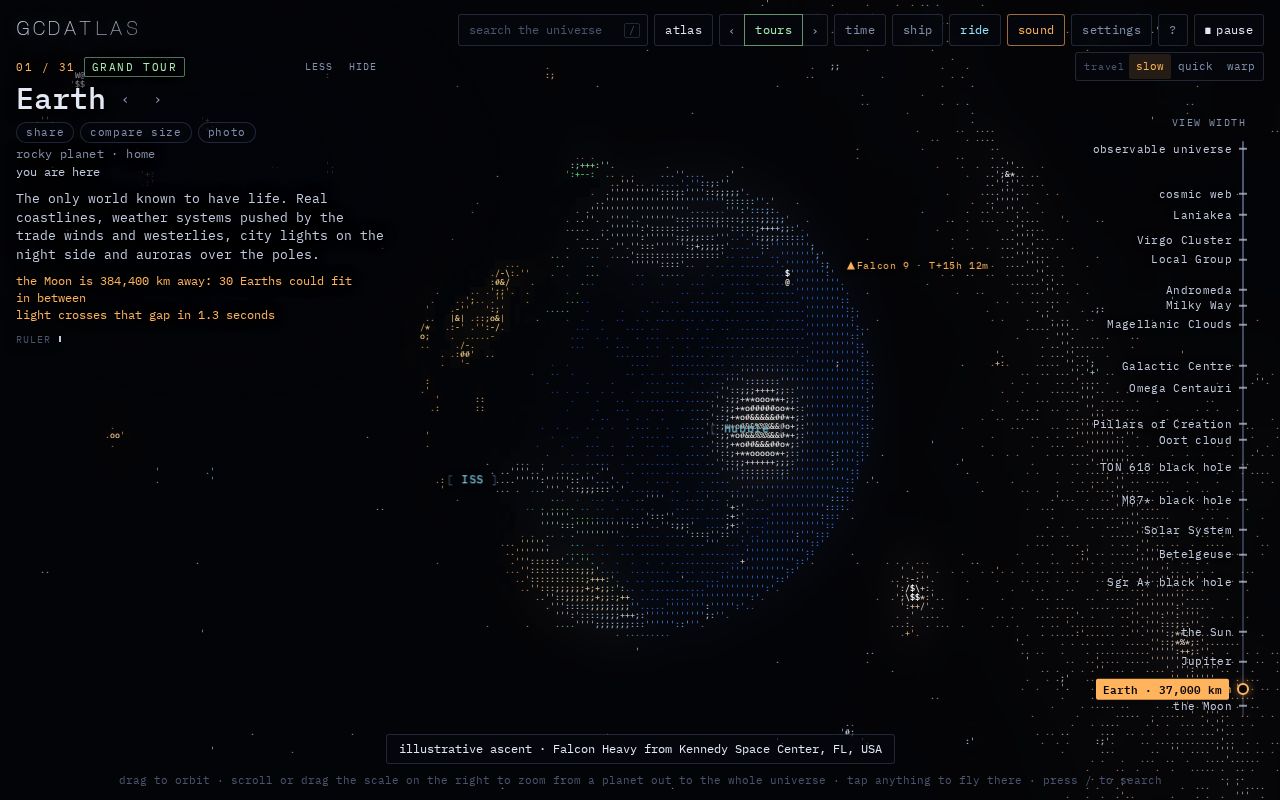Select Laniakea on the scale

coord(1202,215)
